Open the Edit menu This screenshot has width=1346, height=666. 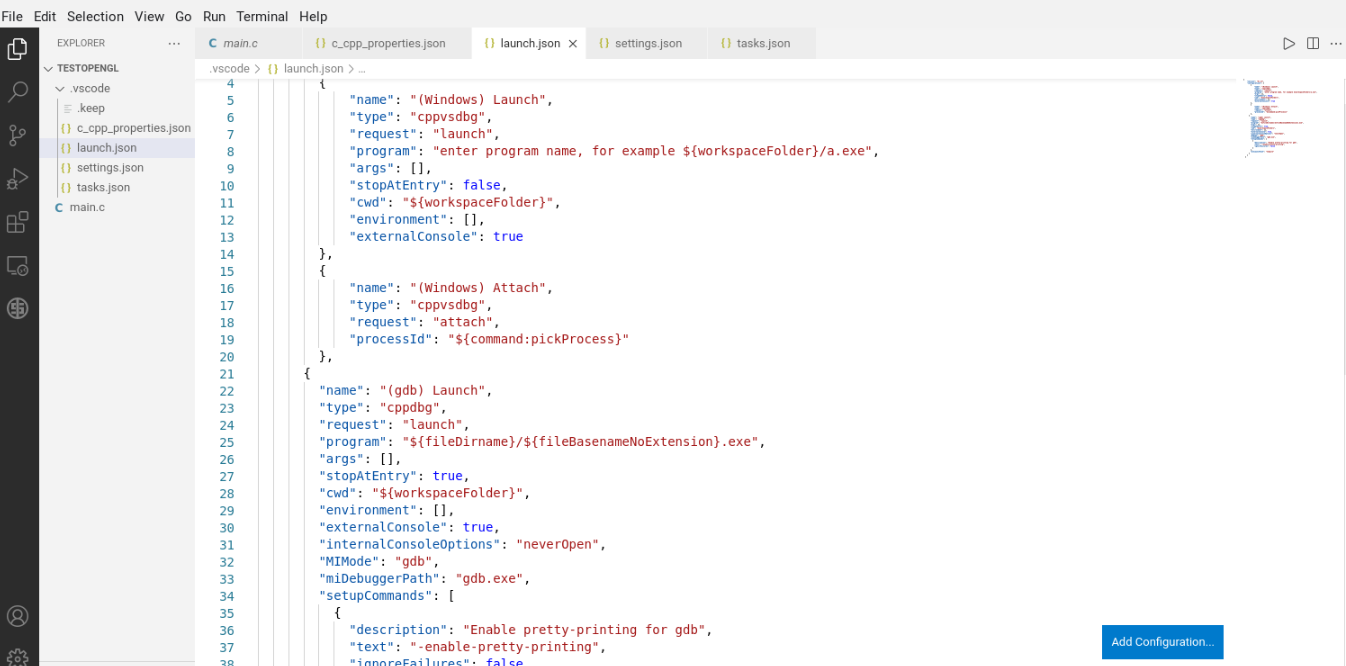click(x=44, y=16)
